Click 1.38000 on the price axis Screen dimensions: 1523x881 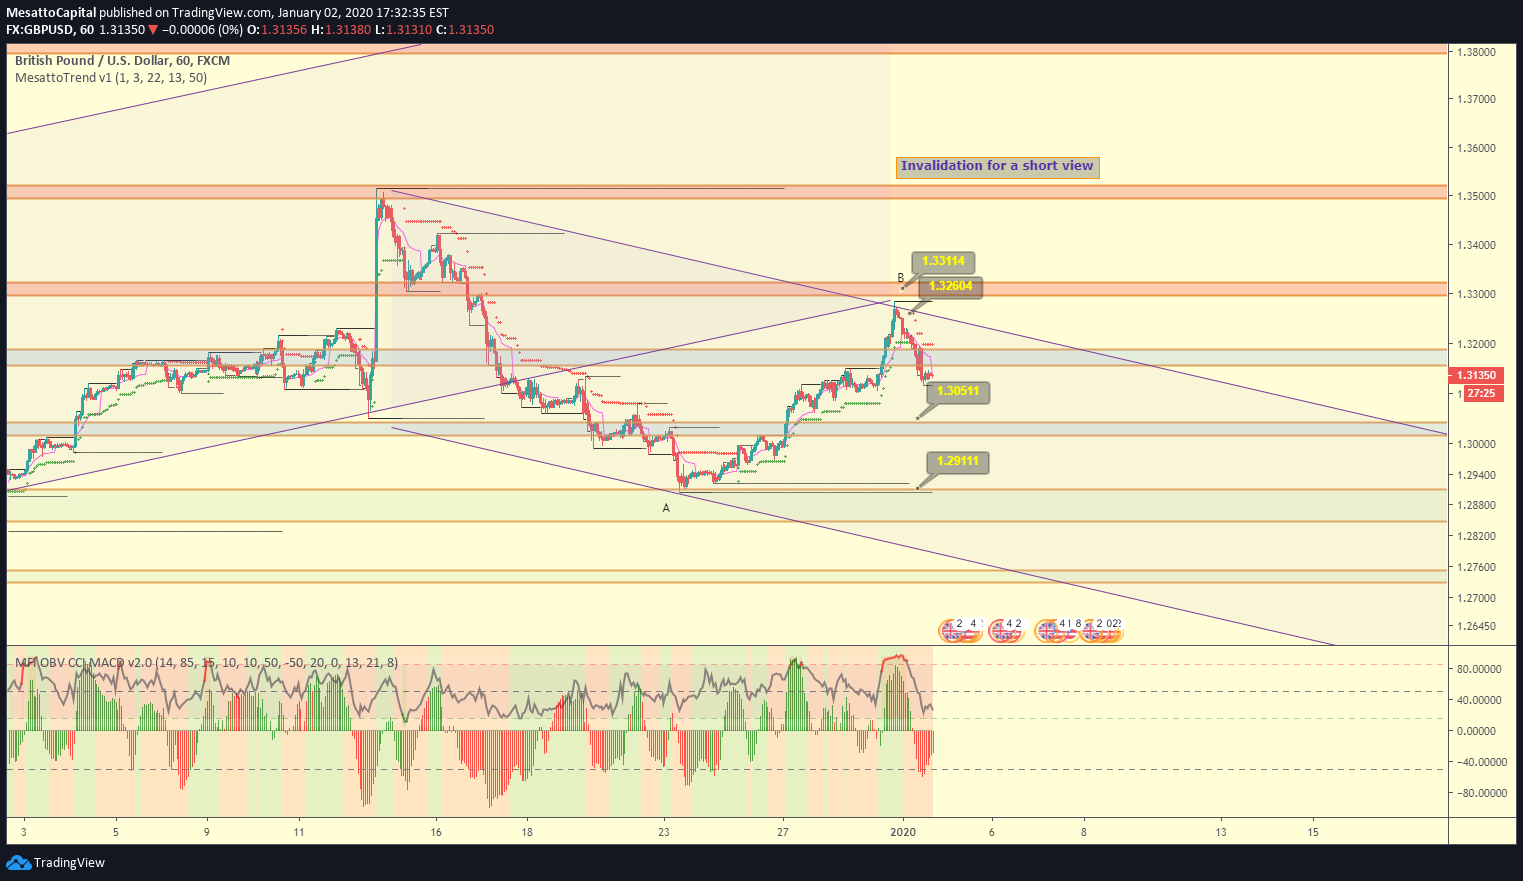pos(1476,52)
